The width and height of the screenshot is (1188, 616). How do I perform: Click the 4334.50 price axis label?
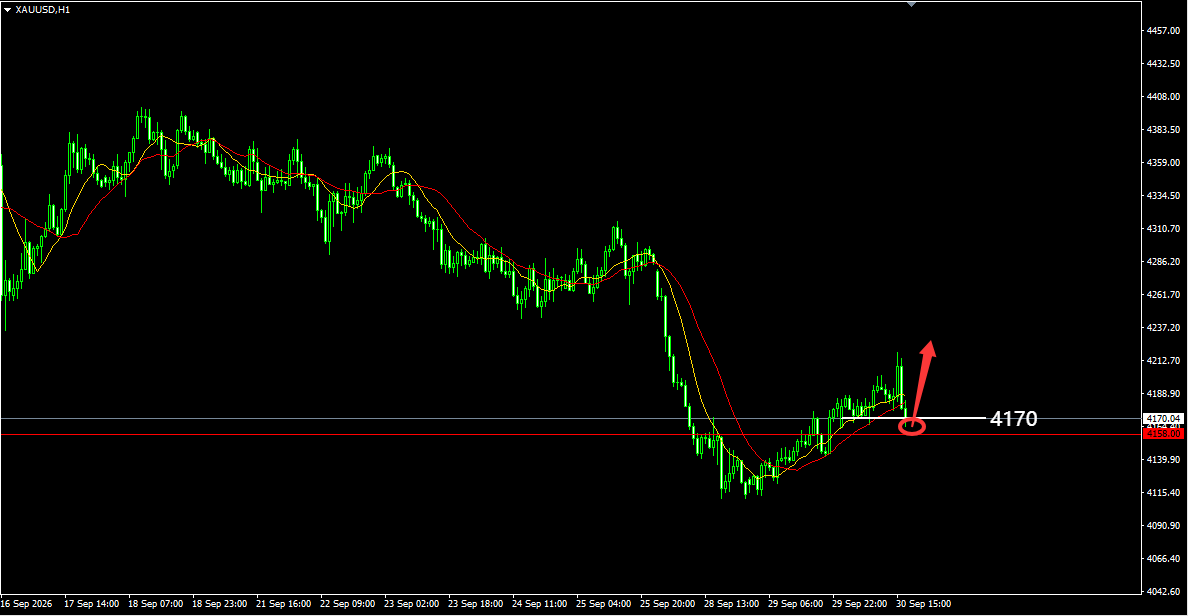click(1163, 195)
